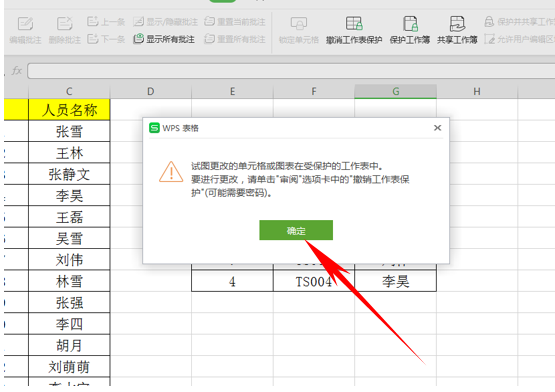Click 重置所有批注 reset all comments

pos(235,39)
